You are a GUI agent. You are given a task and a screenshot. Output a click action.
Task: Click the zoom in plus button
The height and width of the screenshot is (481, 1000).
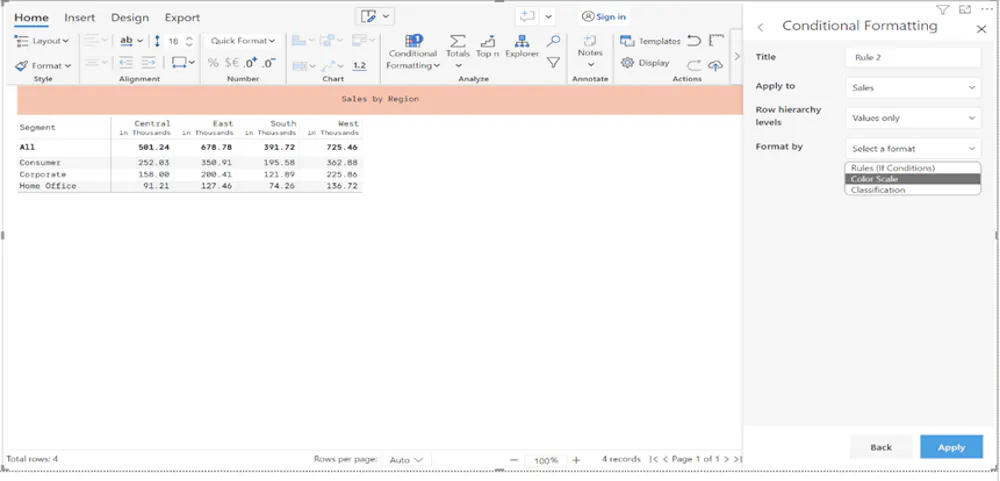(x=576, y=460)
